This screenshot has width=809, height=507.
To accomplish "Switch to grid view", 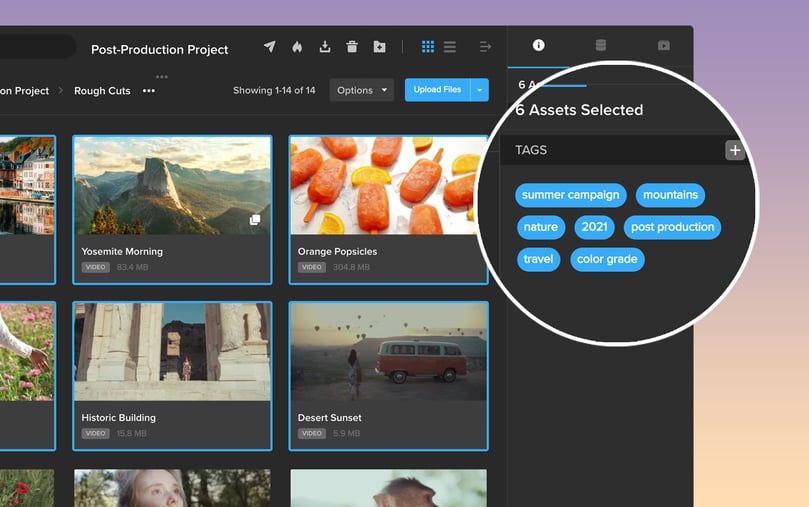I will (x=428, y=46).
